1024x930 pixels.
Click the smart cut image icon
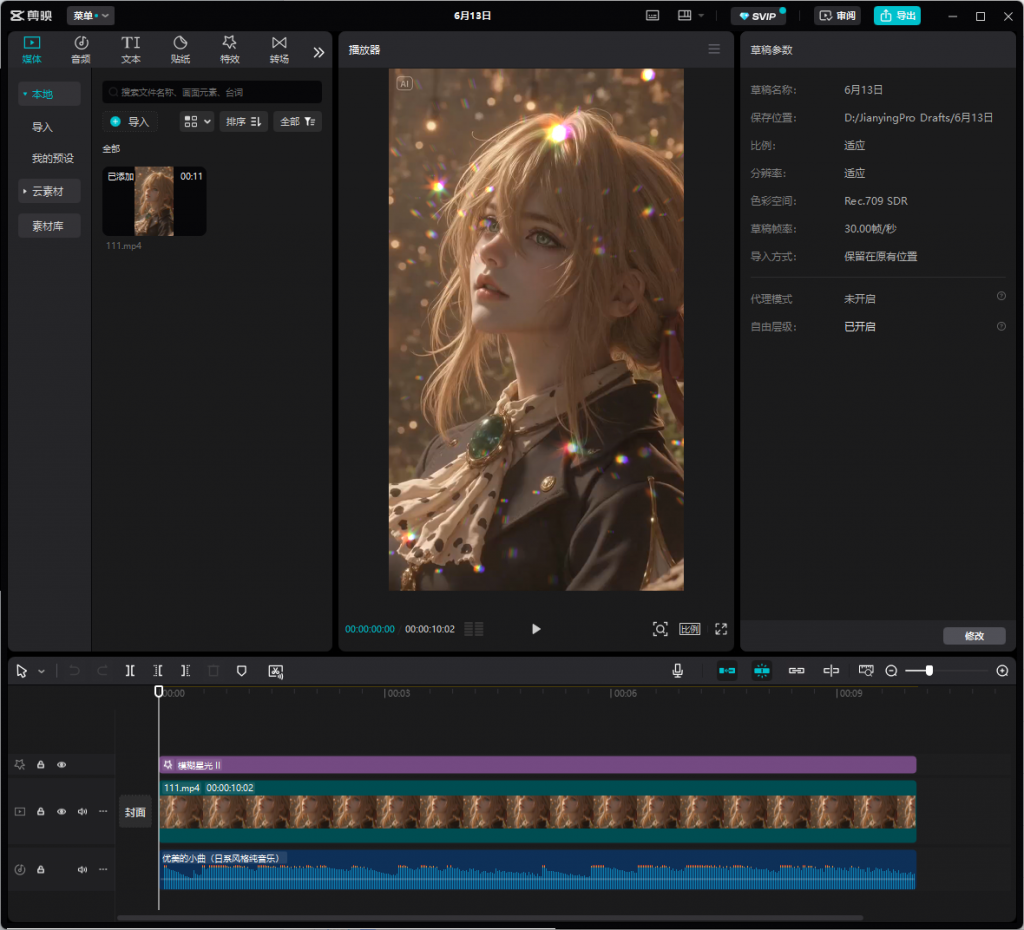(x=276, y=671)
